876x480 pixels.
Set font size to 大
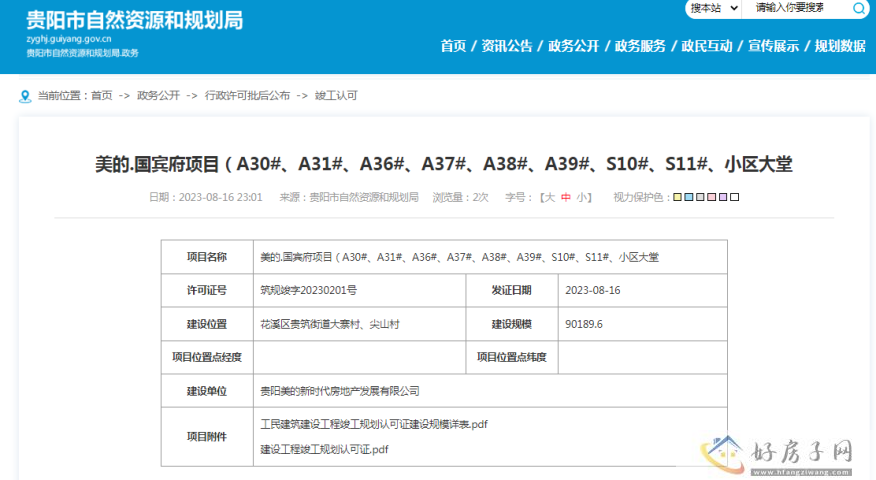550,197
